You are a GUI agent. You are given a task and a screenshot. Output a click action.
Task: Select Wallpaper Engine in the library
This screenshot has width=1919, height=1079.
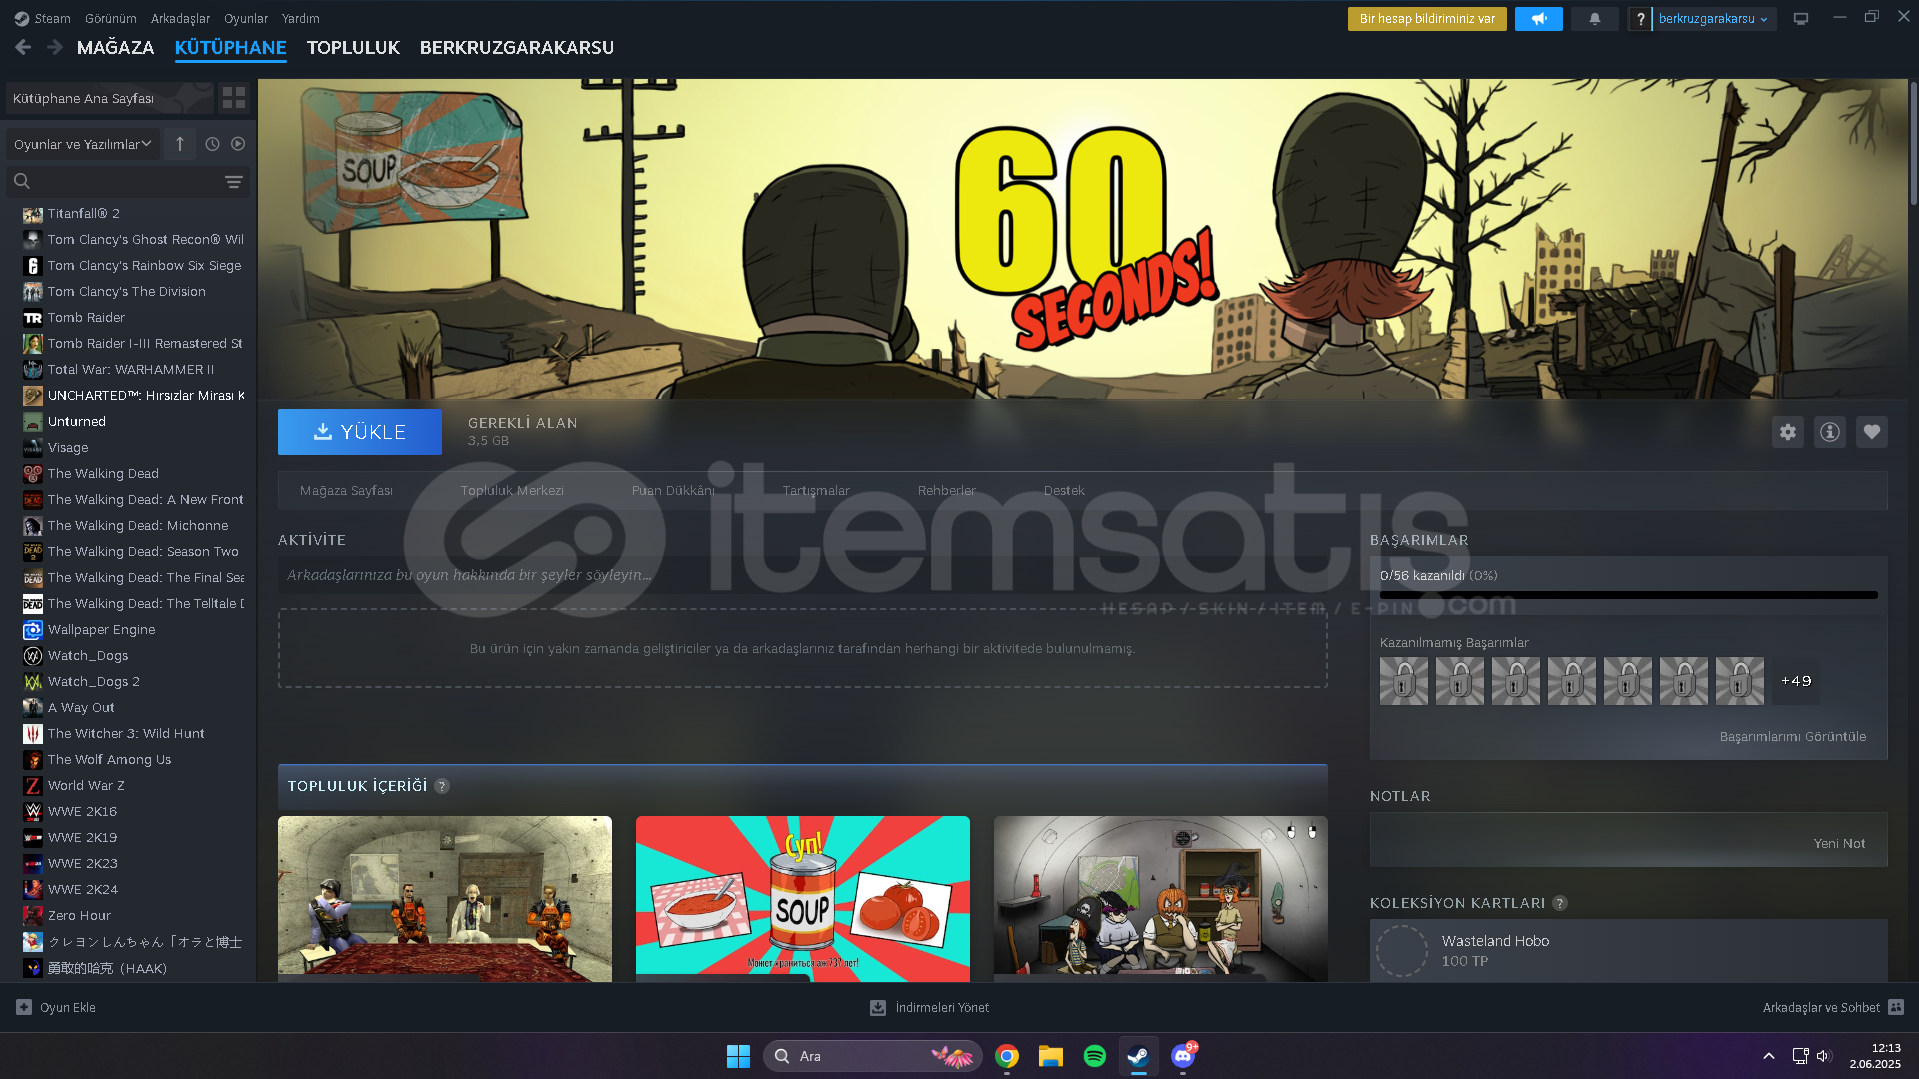(102, 629)
